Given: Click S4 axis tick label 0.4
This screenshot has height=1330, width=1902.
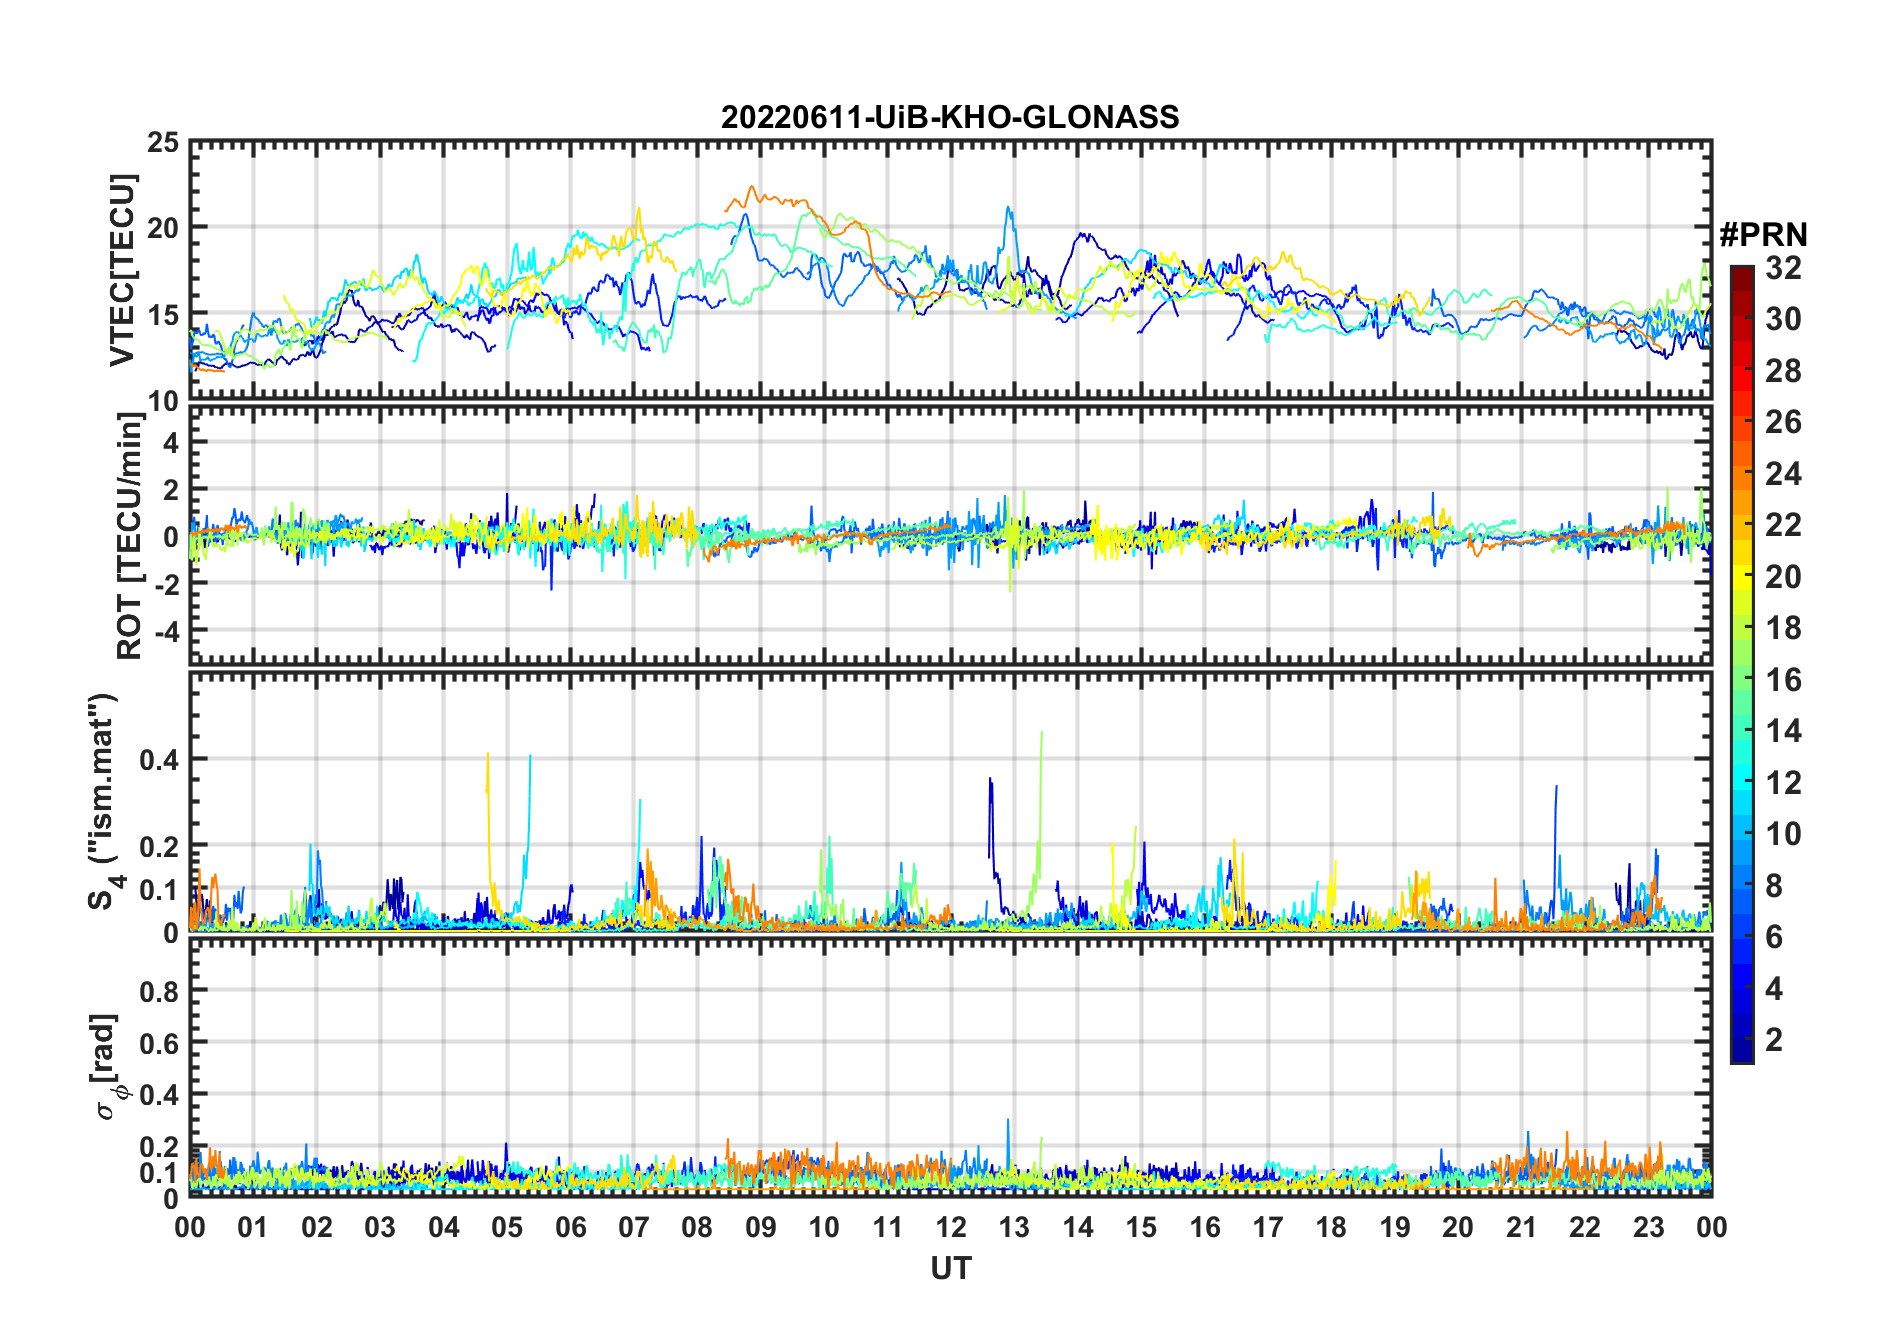Looking at the screenshot, I should coord(160,759).
